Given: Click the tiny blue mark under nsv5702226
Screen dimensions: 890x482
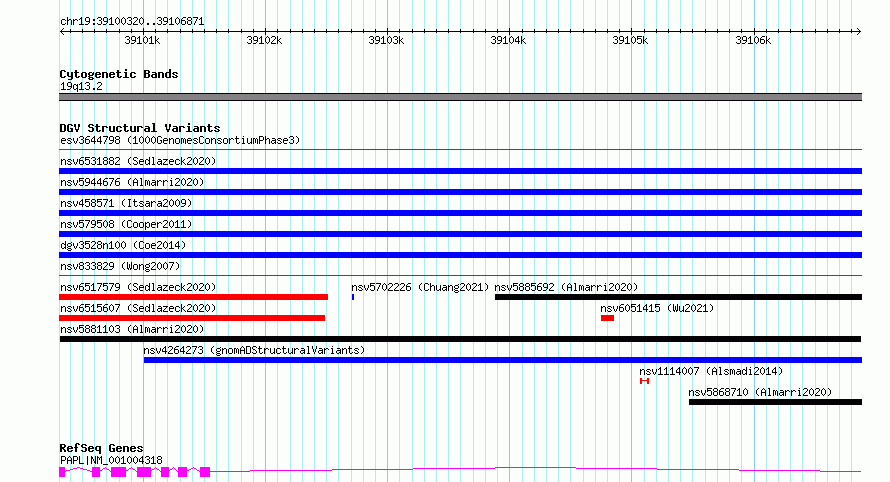Looking at the screenshot, I should [x=353, y=297].
